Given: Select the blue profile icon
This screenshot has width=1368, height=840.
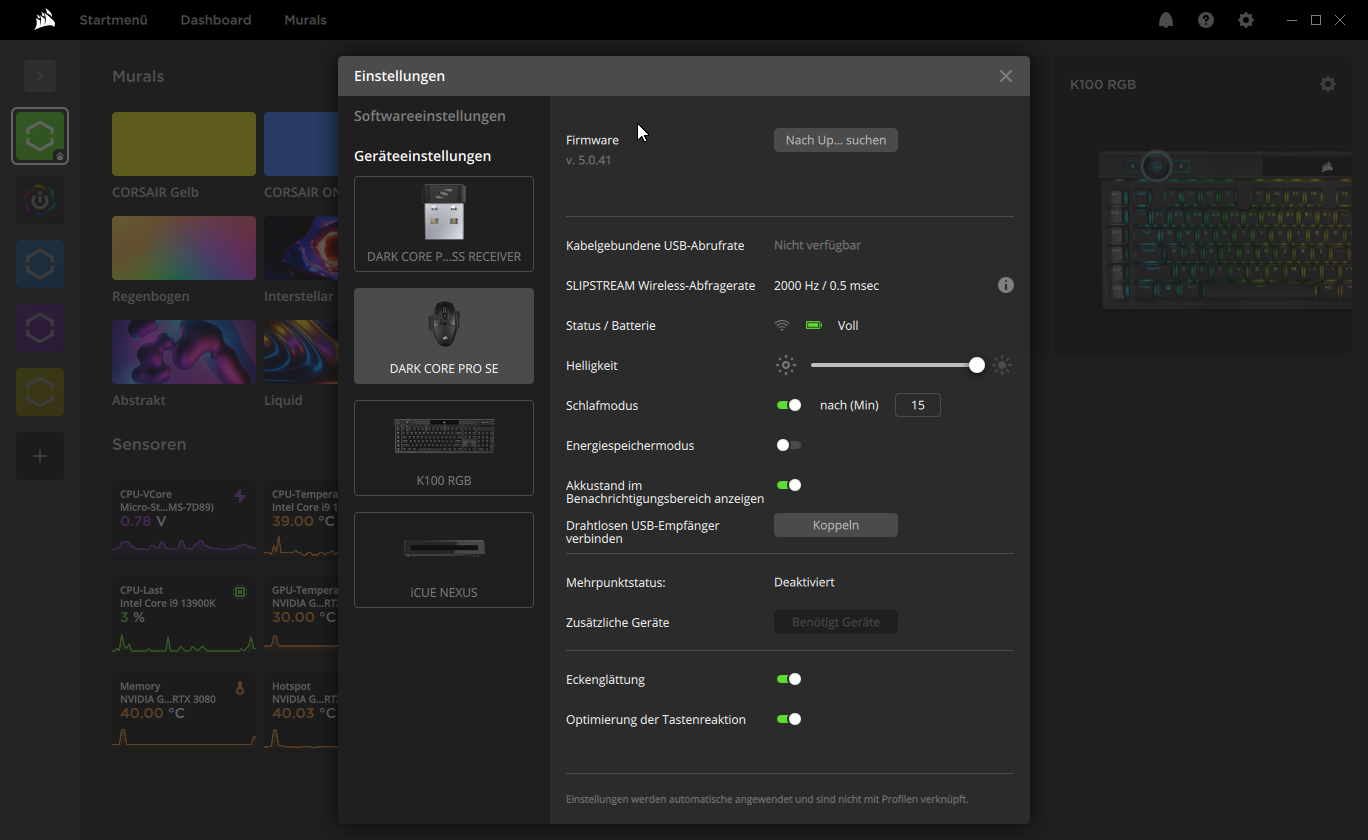Looking at the screenshot, I should click(40, 264).
